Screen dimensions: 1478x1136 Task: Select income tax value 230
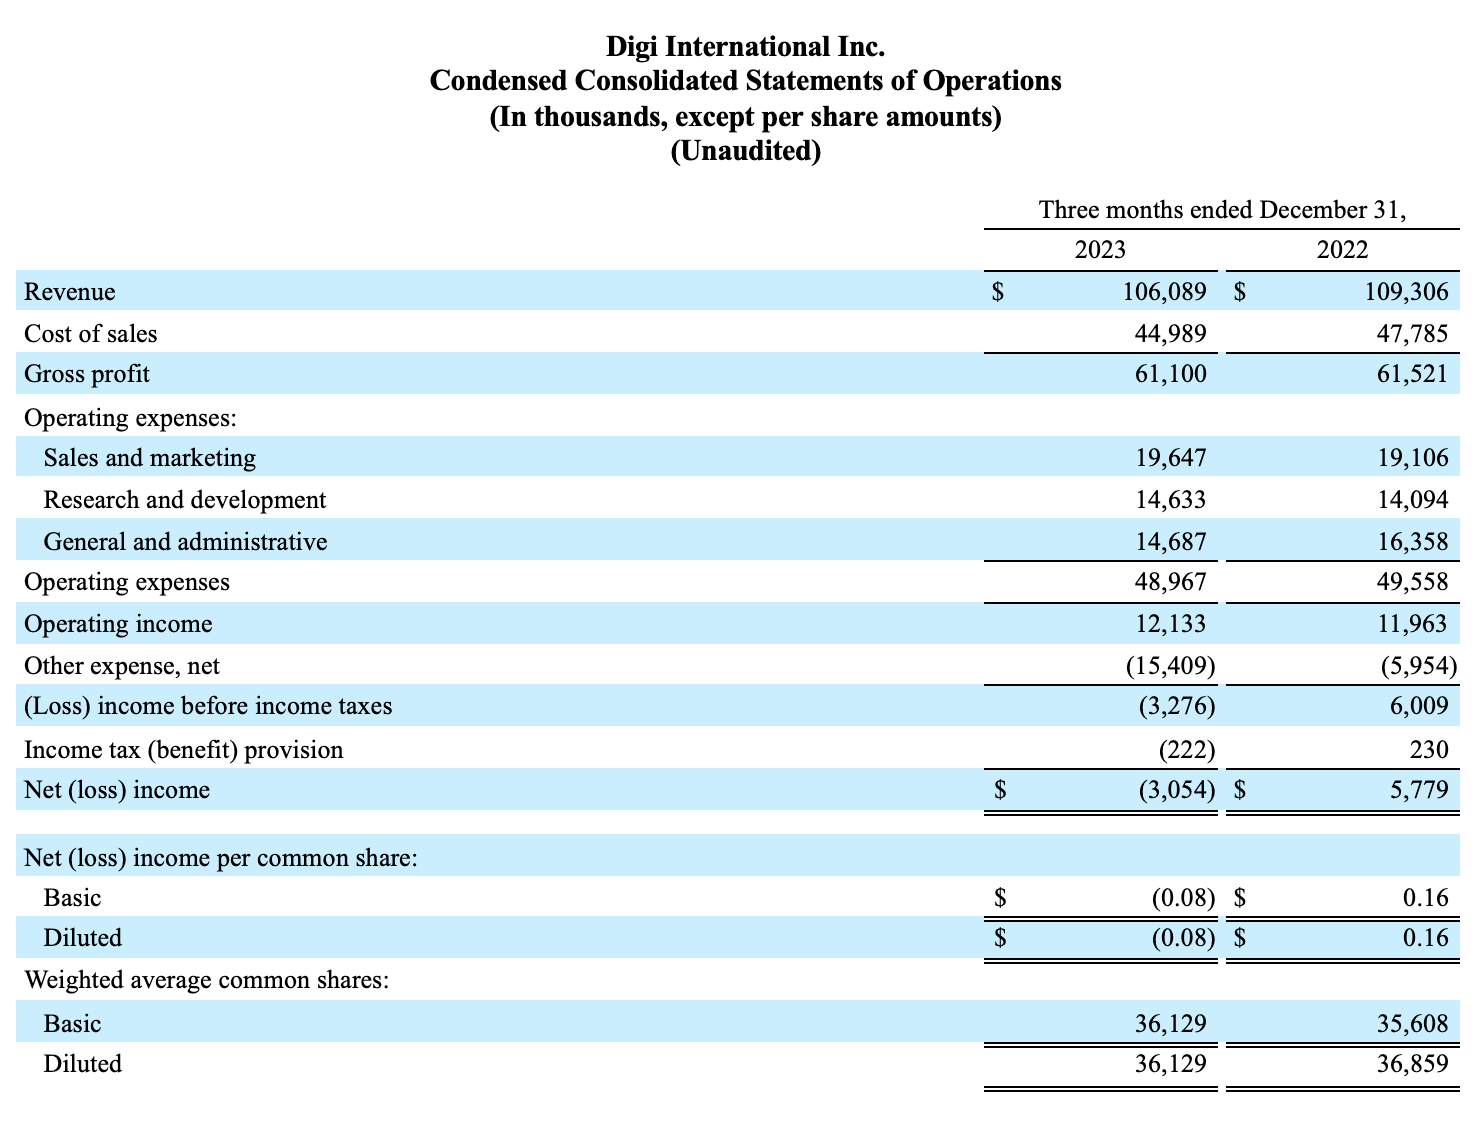click(1428, 750)
